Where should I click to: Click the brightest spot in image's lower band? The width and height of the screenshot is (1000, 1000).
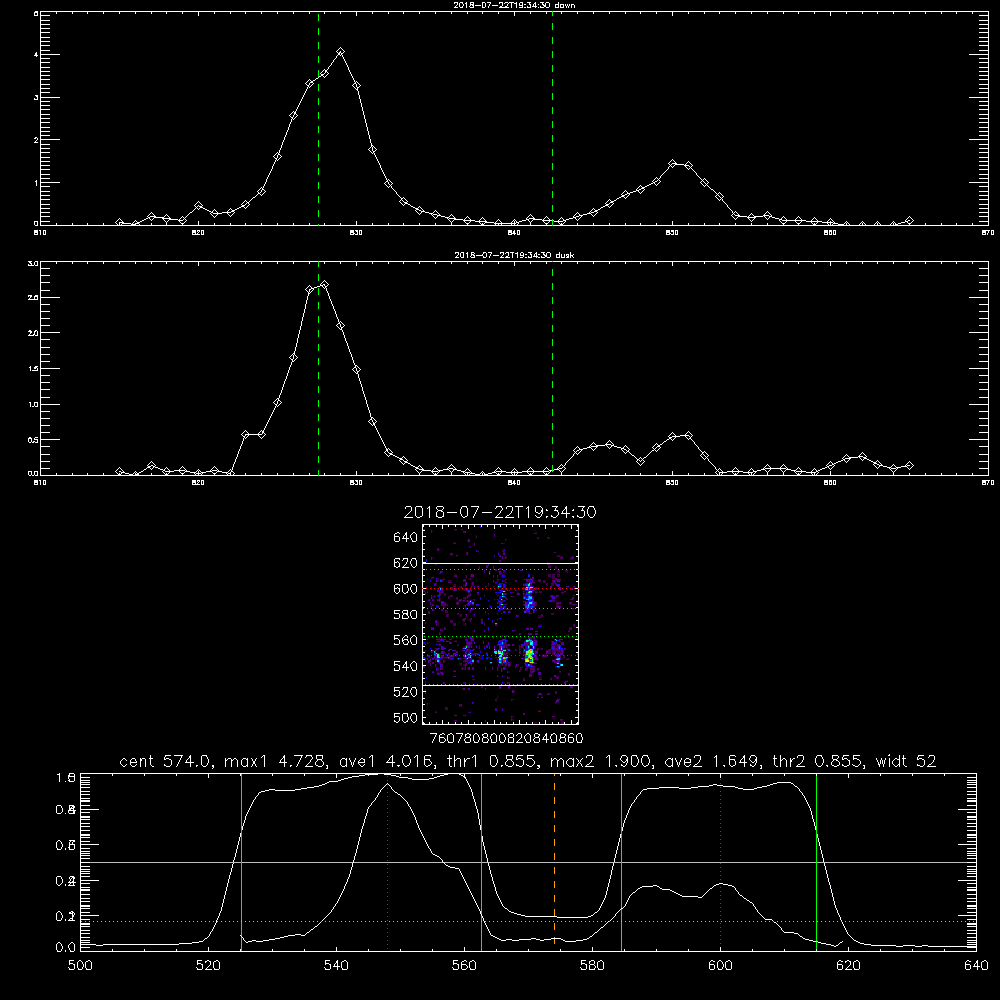point(529,655)
